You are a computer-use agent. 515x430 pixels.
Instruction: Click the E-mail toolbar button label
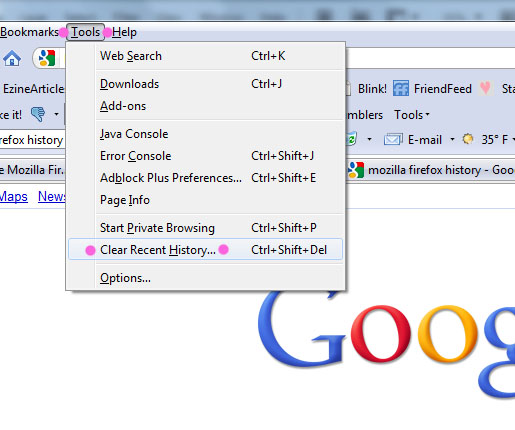click(425, 139)
